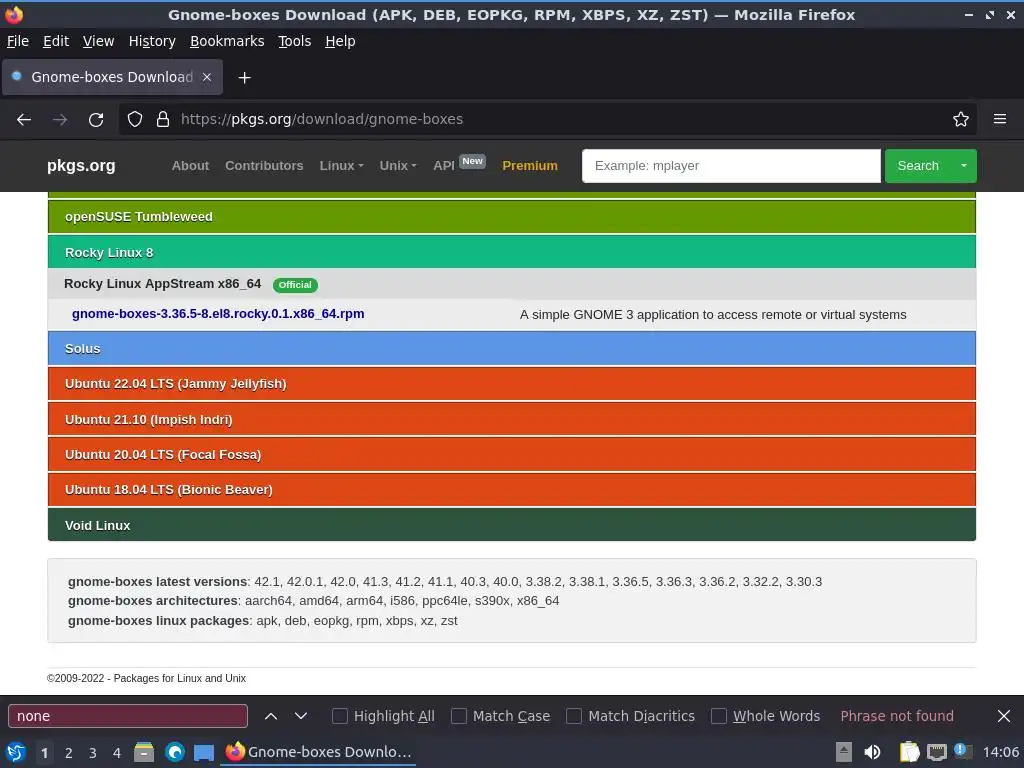The image size is (1024, 768).
Task: Focus the package search field
Action: coord(731,166)
